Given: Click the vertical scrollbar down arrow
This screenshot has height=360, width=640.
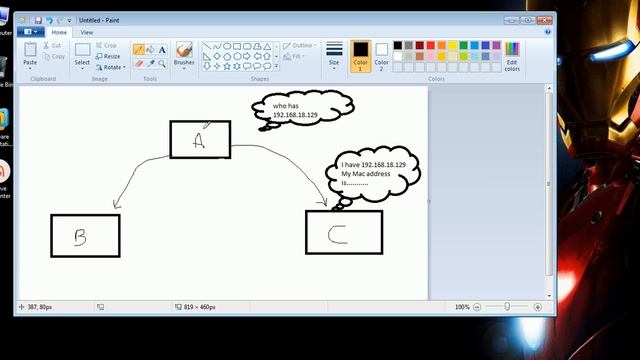Looking at the screenshot, I should (549, 296).
